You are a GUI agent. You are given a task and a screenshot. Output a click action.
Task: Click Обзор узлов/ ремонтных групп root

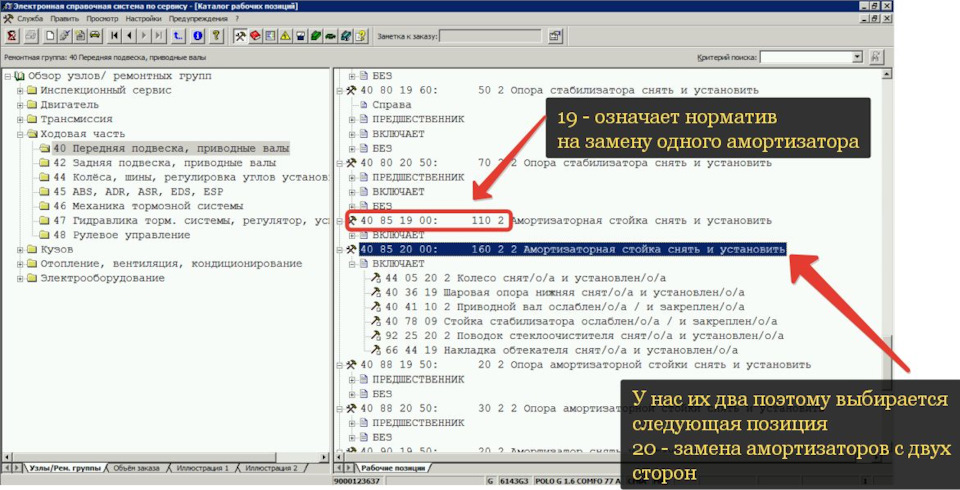pos(119,76)
